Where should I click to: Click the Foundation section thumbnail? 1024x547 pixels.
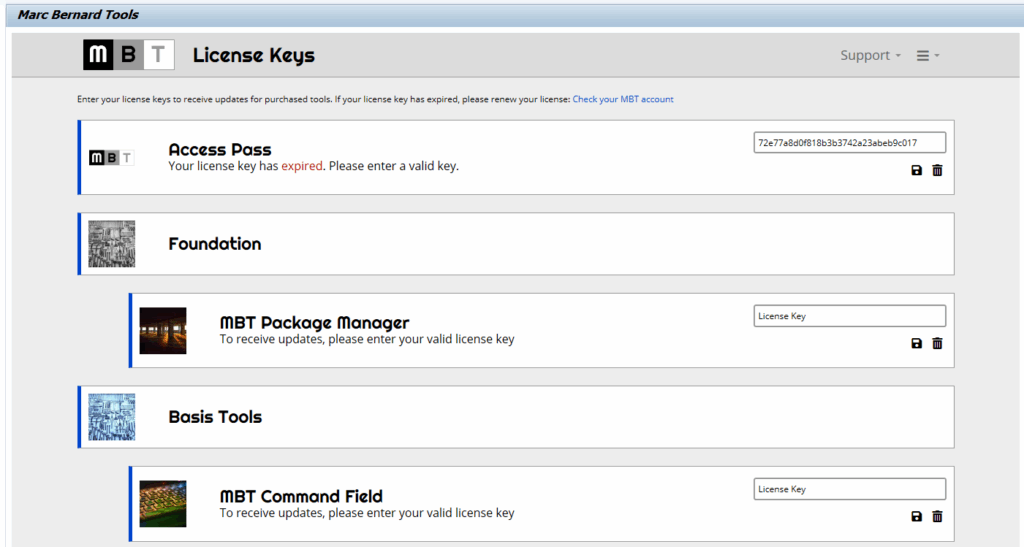[111, 244]
